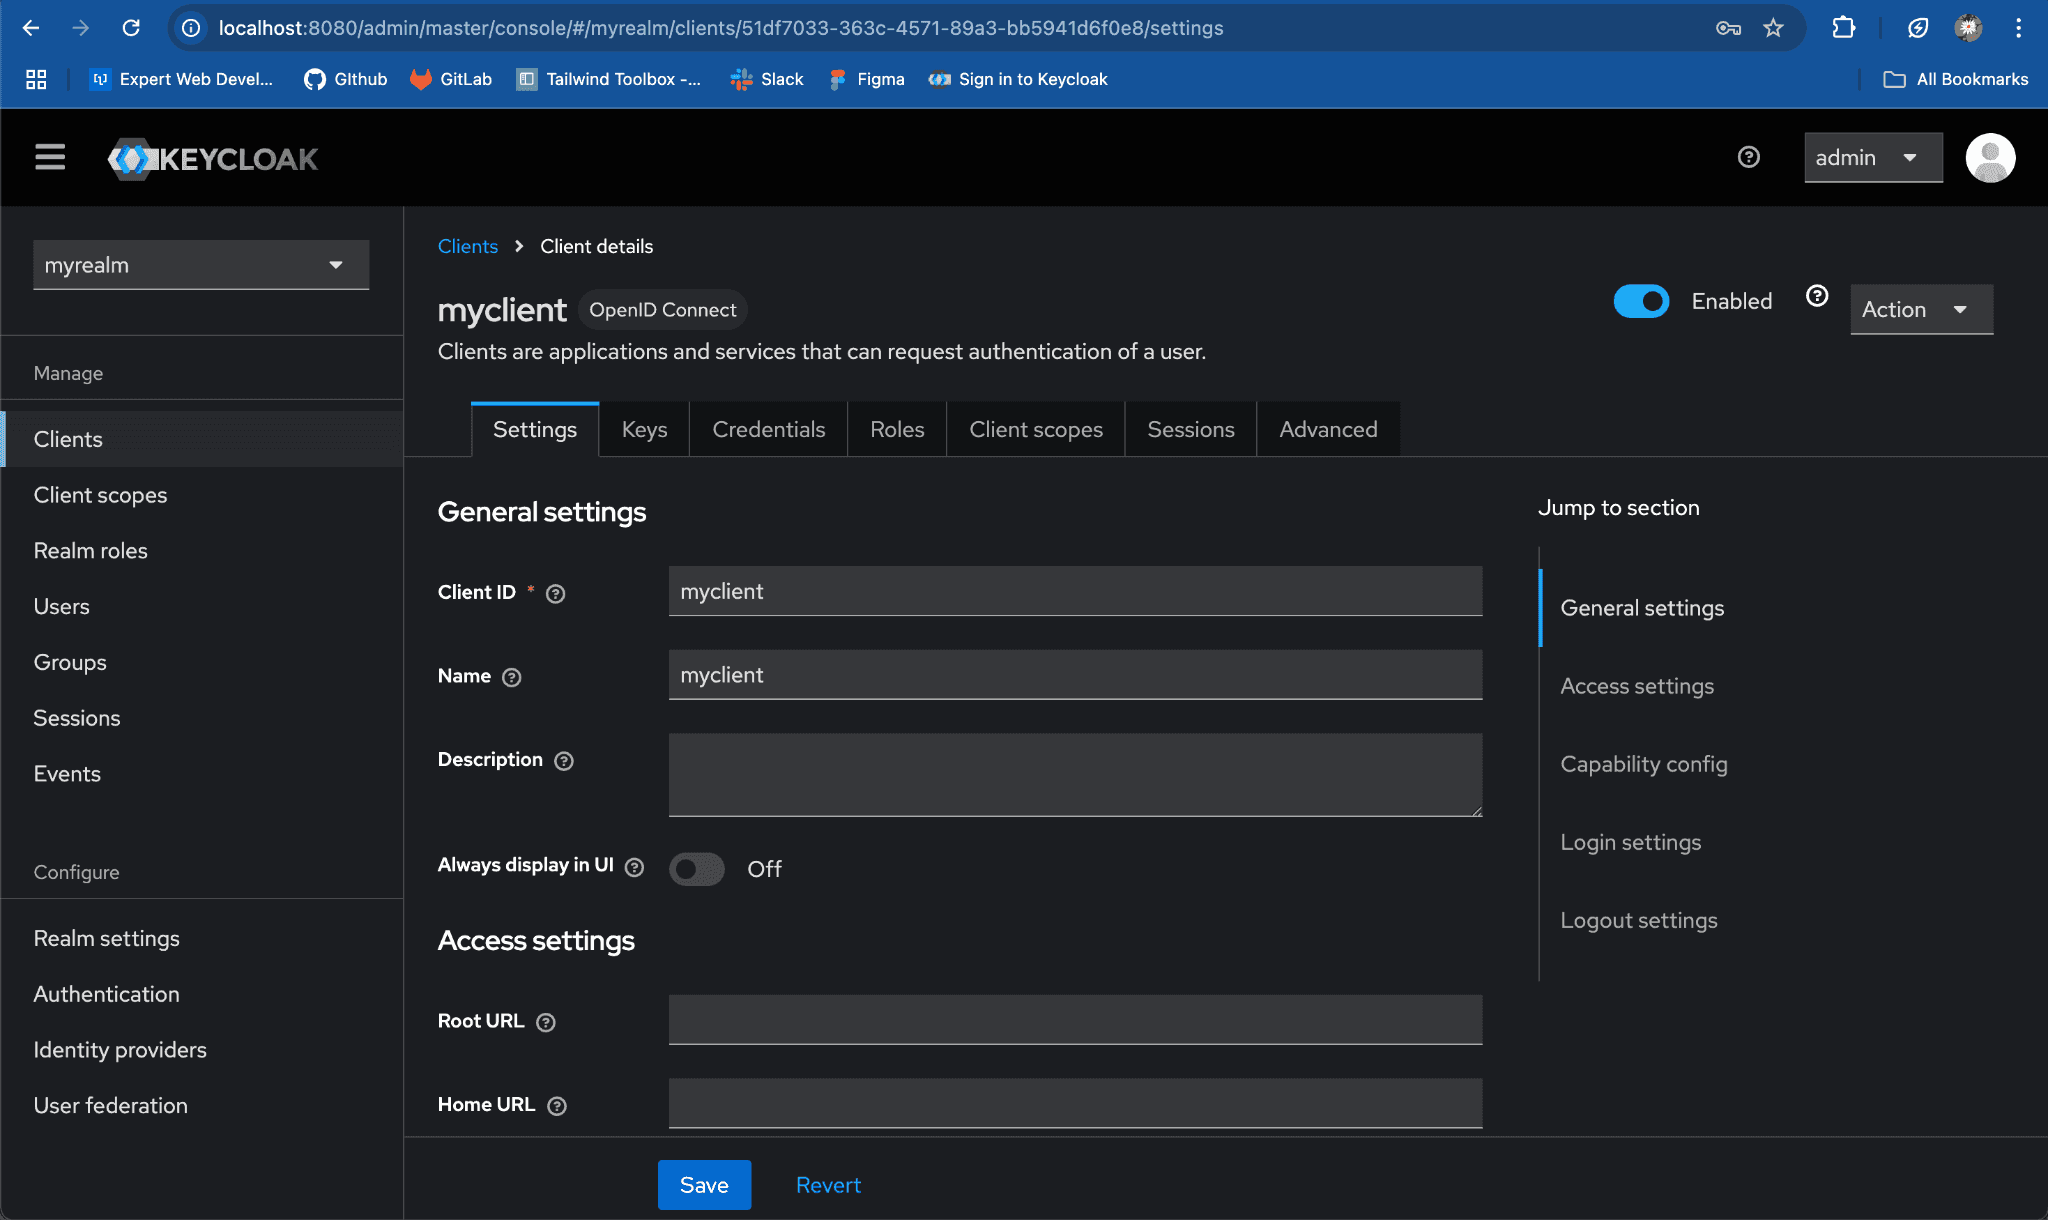Click the help icon in top header
Screen dimensions: 2048x1220
click(x=1748, y=157)
